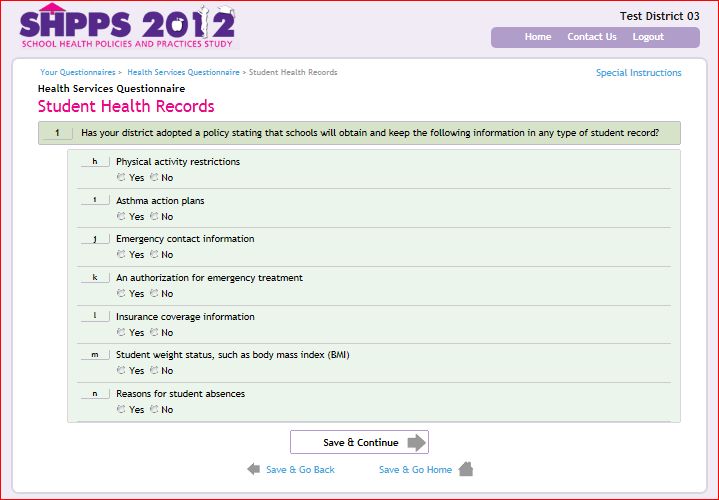Click the Save & Go Back link
The image size is (719, 500).
pyautogui.click(x=300, y=470)
